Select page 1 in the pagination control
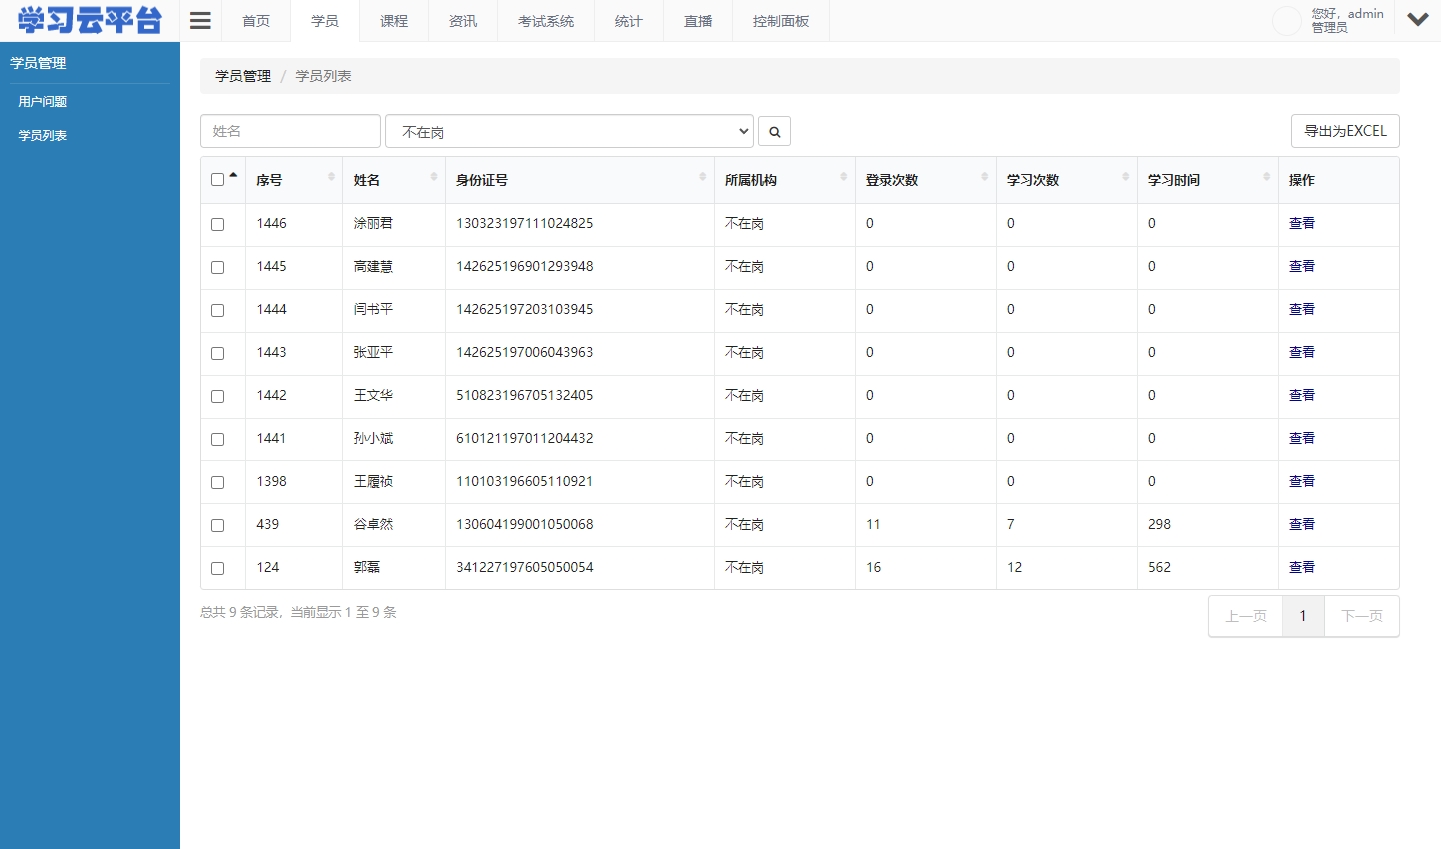Viewport: 1441px width, 849px height. pyautogui.click(x=1303, y=616)
